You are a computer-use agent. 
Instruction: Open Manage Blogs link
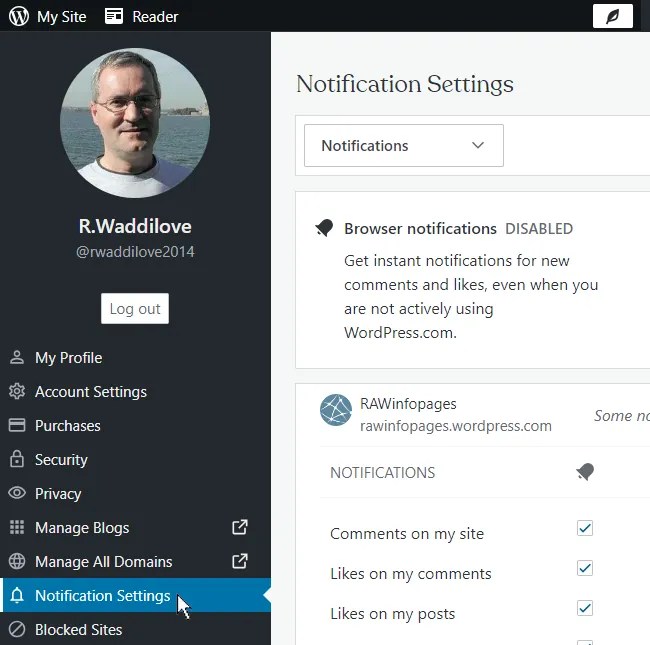[82, 528]
